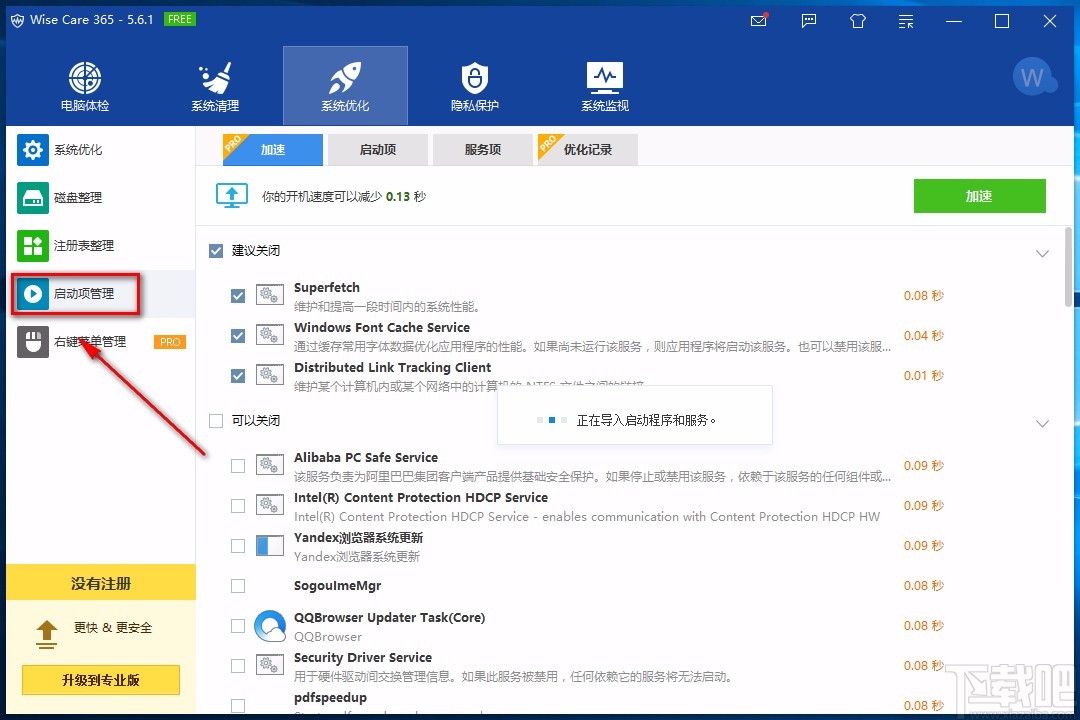
Task: Select 注册表整理 registry defrag in sidebar
Action: click(x=101, y=246)
